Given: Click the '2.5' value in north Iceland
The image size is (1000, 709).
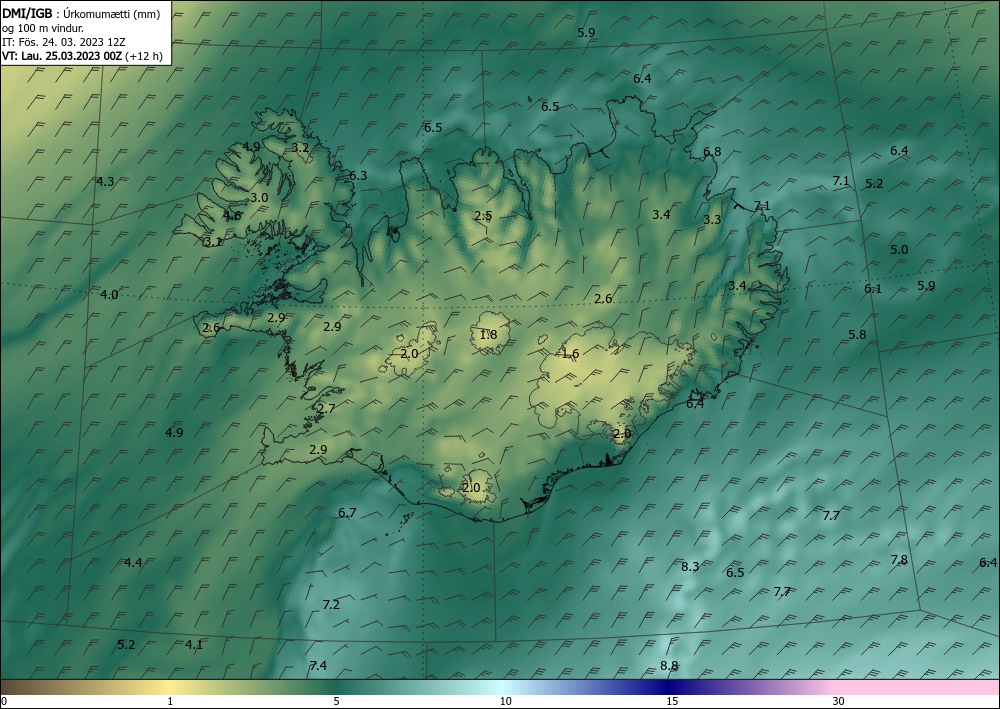Looking at the screenshot, I should [483, 216].
